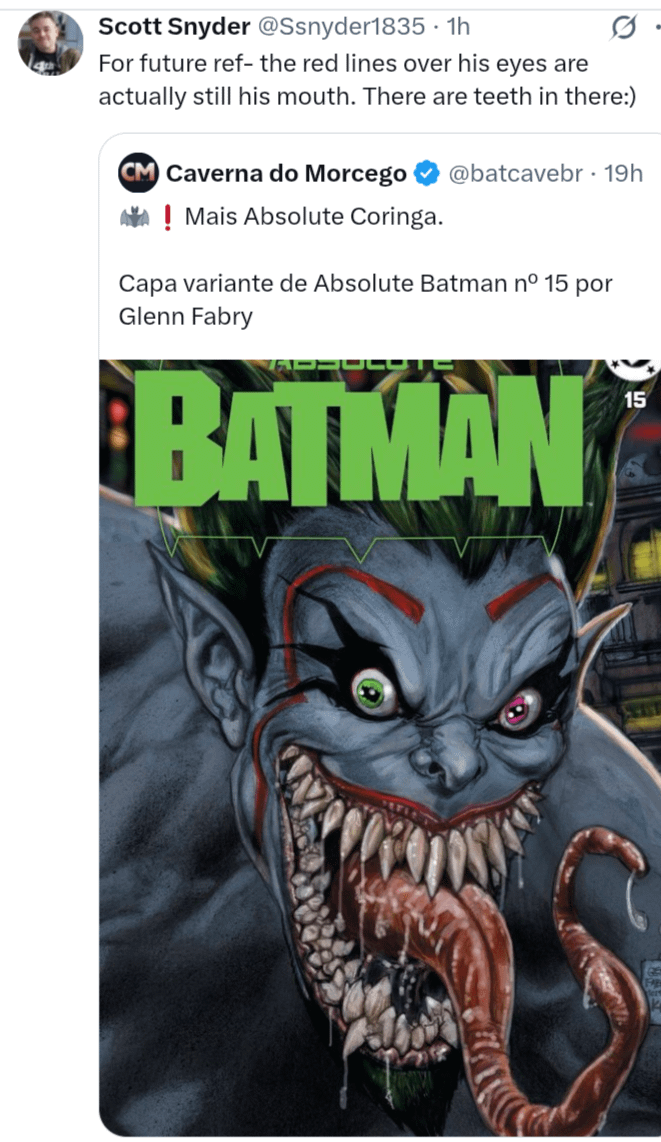The image size is (661, 1142).
Task: Click the blue verified badge
Action: click(427, 173)
